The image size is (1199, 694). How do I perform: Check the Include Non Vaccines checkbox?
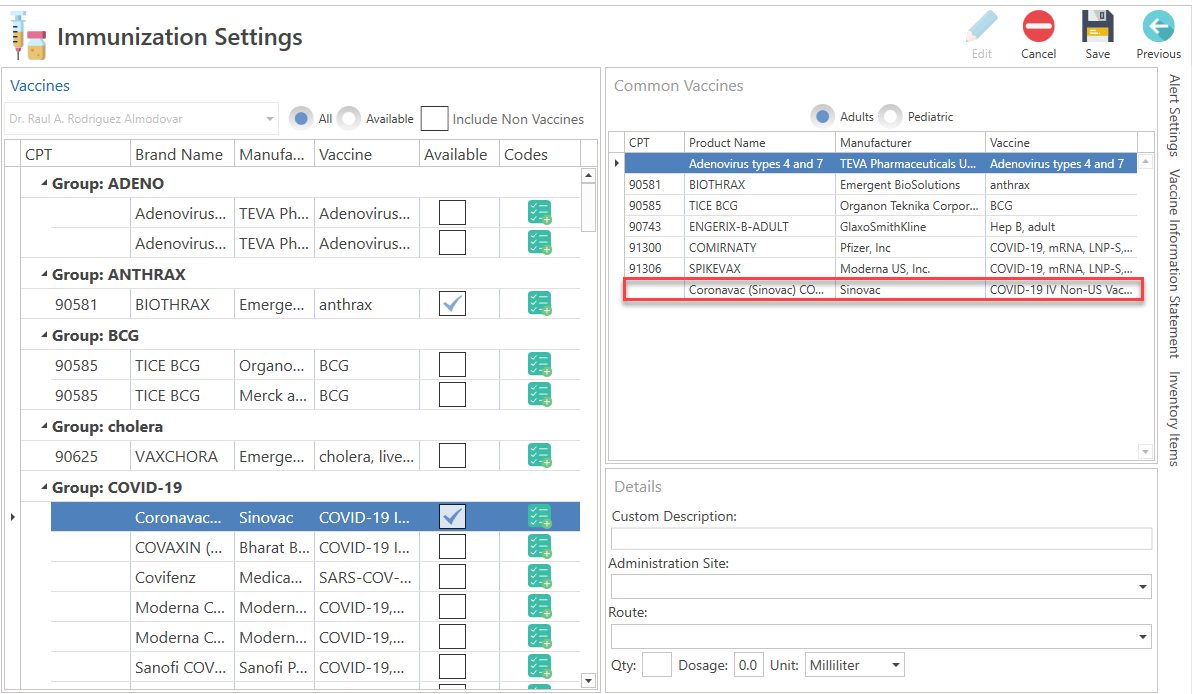(x=434, y=118)
